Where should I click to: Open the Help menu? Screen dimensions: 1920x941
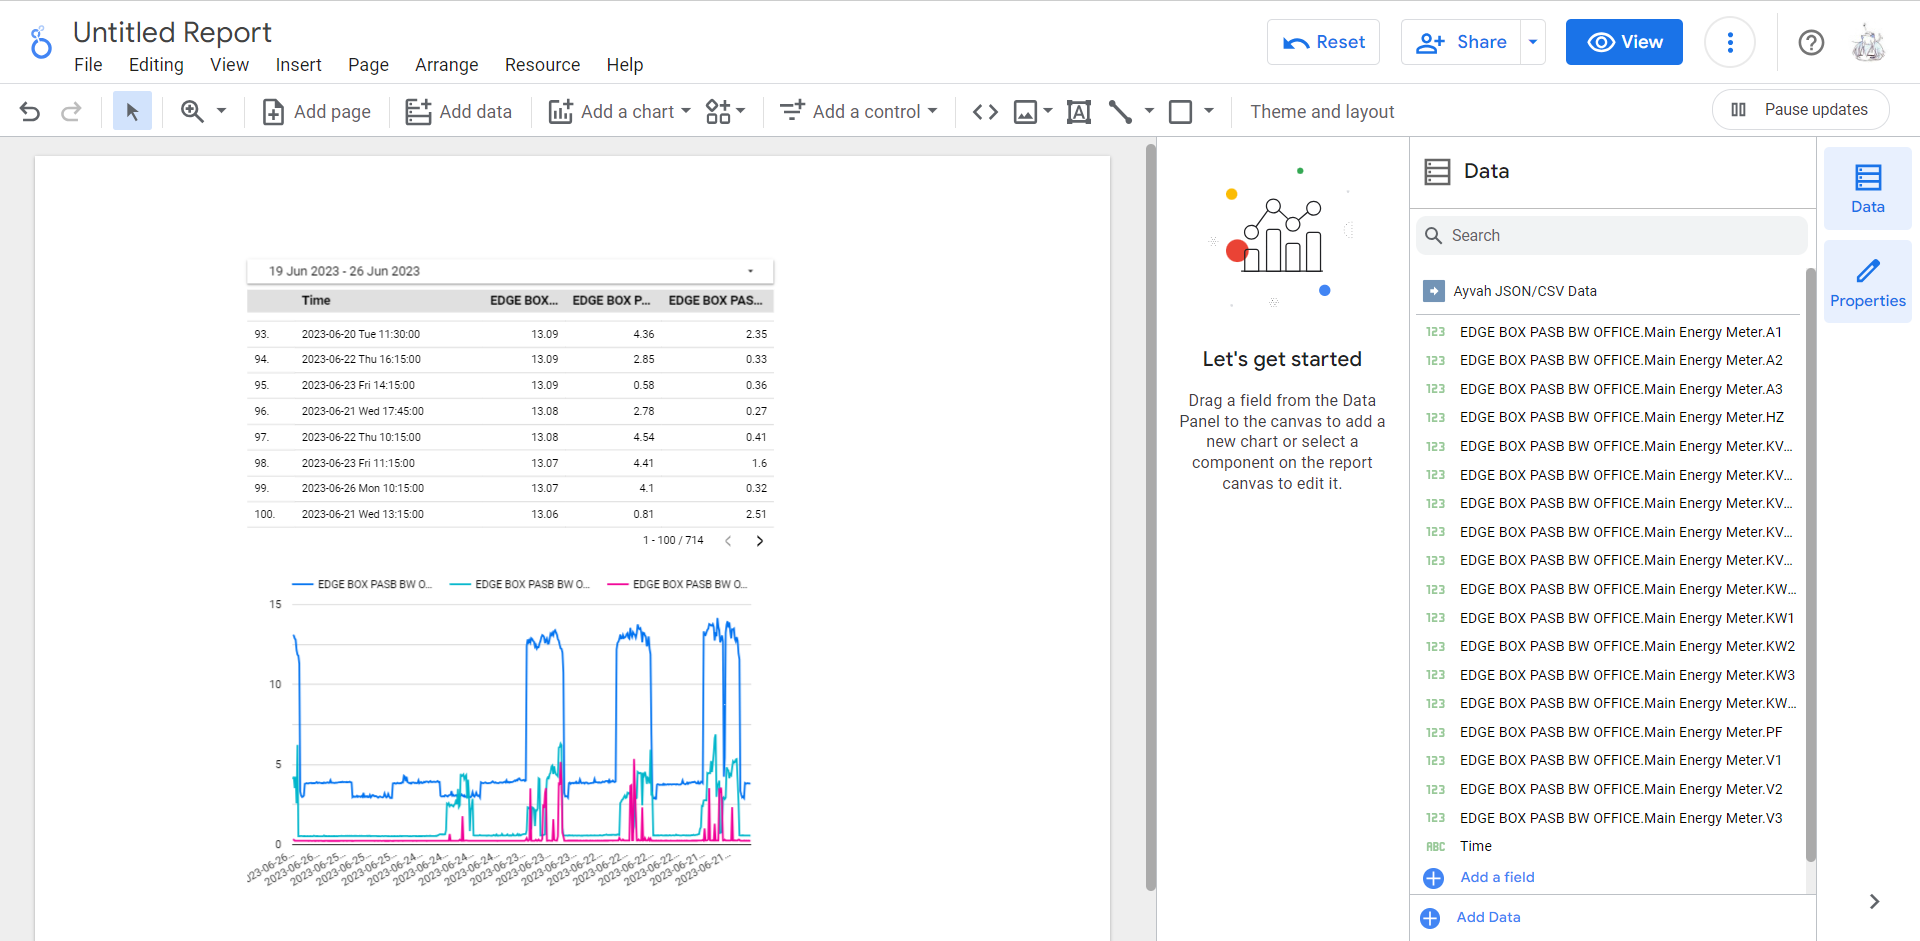pyautogui.click(x=624, y=65)
